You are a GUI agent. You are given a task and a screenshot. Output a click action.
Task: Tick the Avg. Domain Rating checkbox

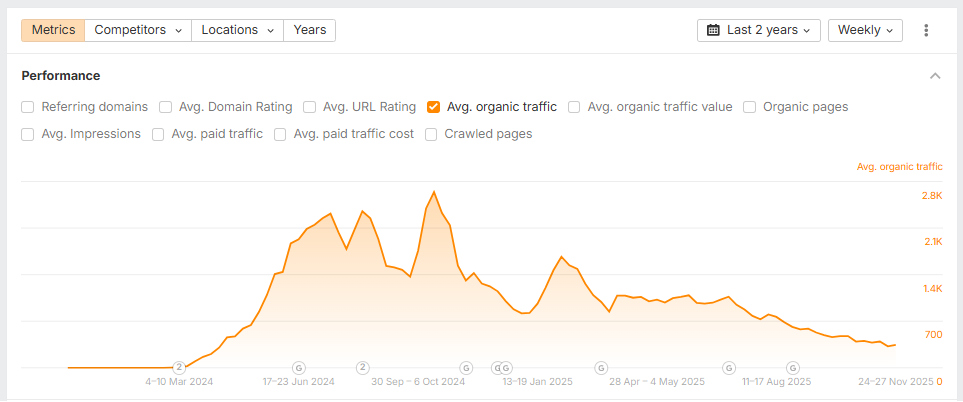[x=165, y=107]
